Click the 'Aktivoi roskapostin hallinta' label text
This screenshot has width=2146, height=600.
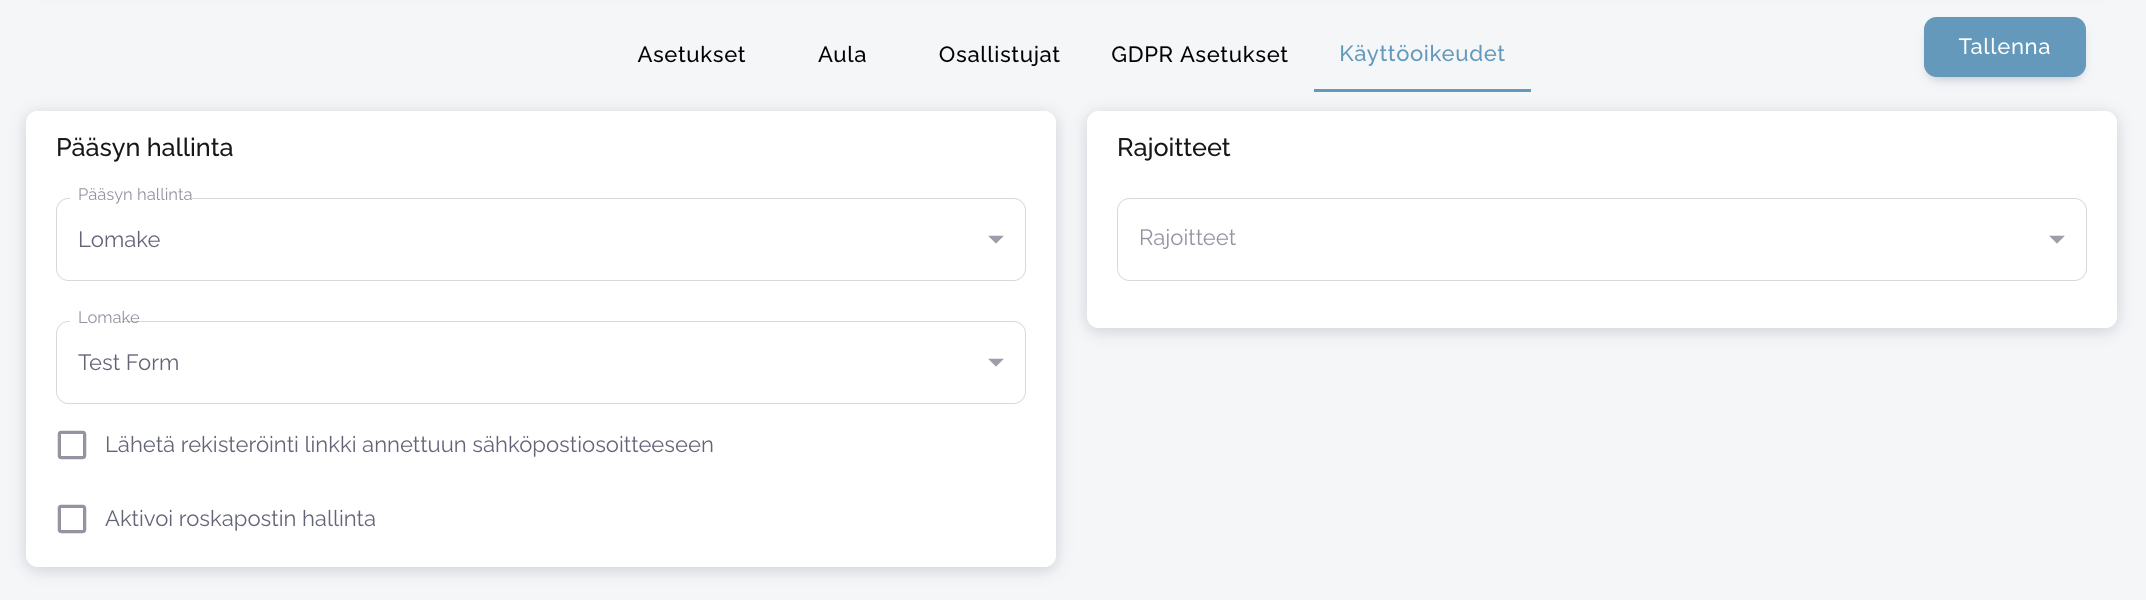point(240,519)
